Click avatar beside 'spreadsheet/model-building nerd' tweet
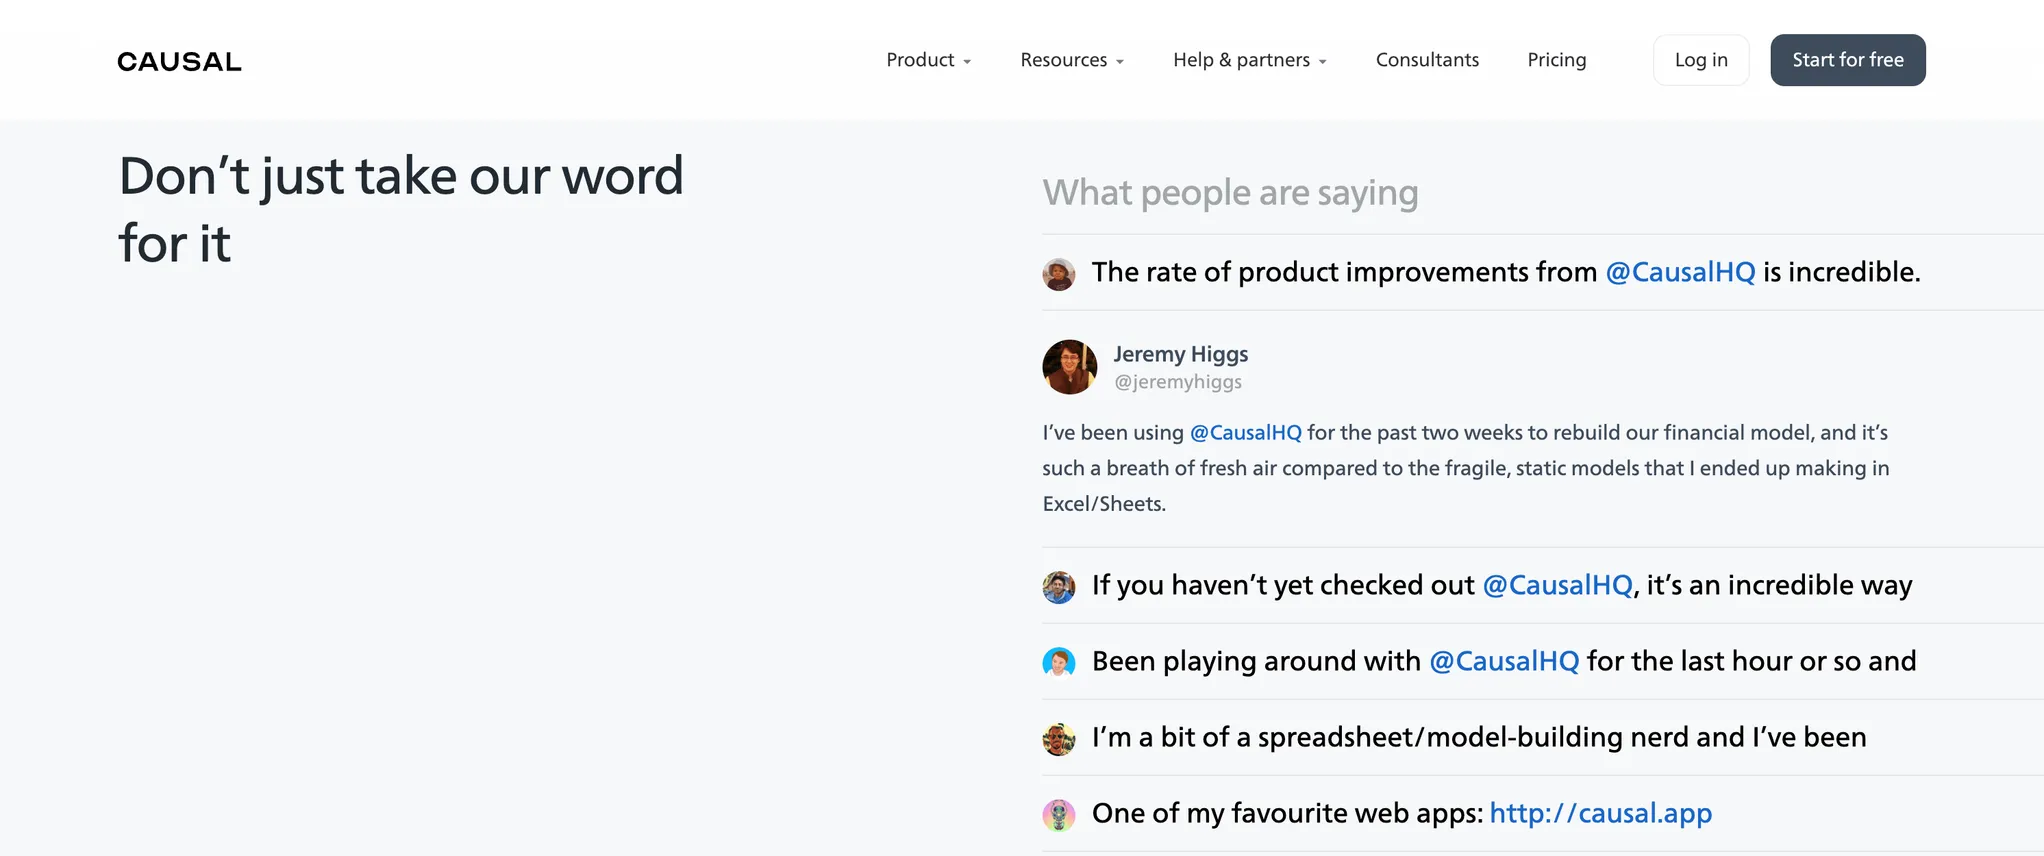This screenshot has height=856, width=2044. pyautogui.click(x=1059, y=739)
